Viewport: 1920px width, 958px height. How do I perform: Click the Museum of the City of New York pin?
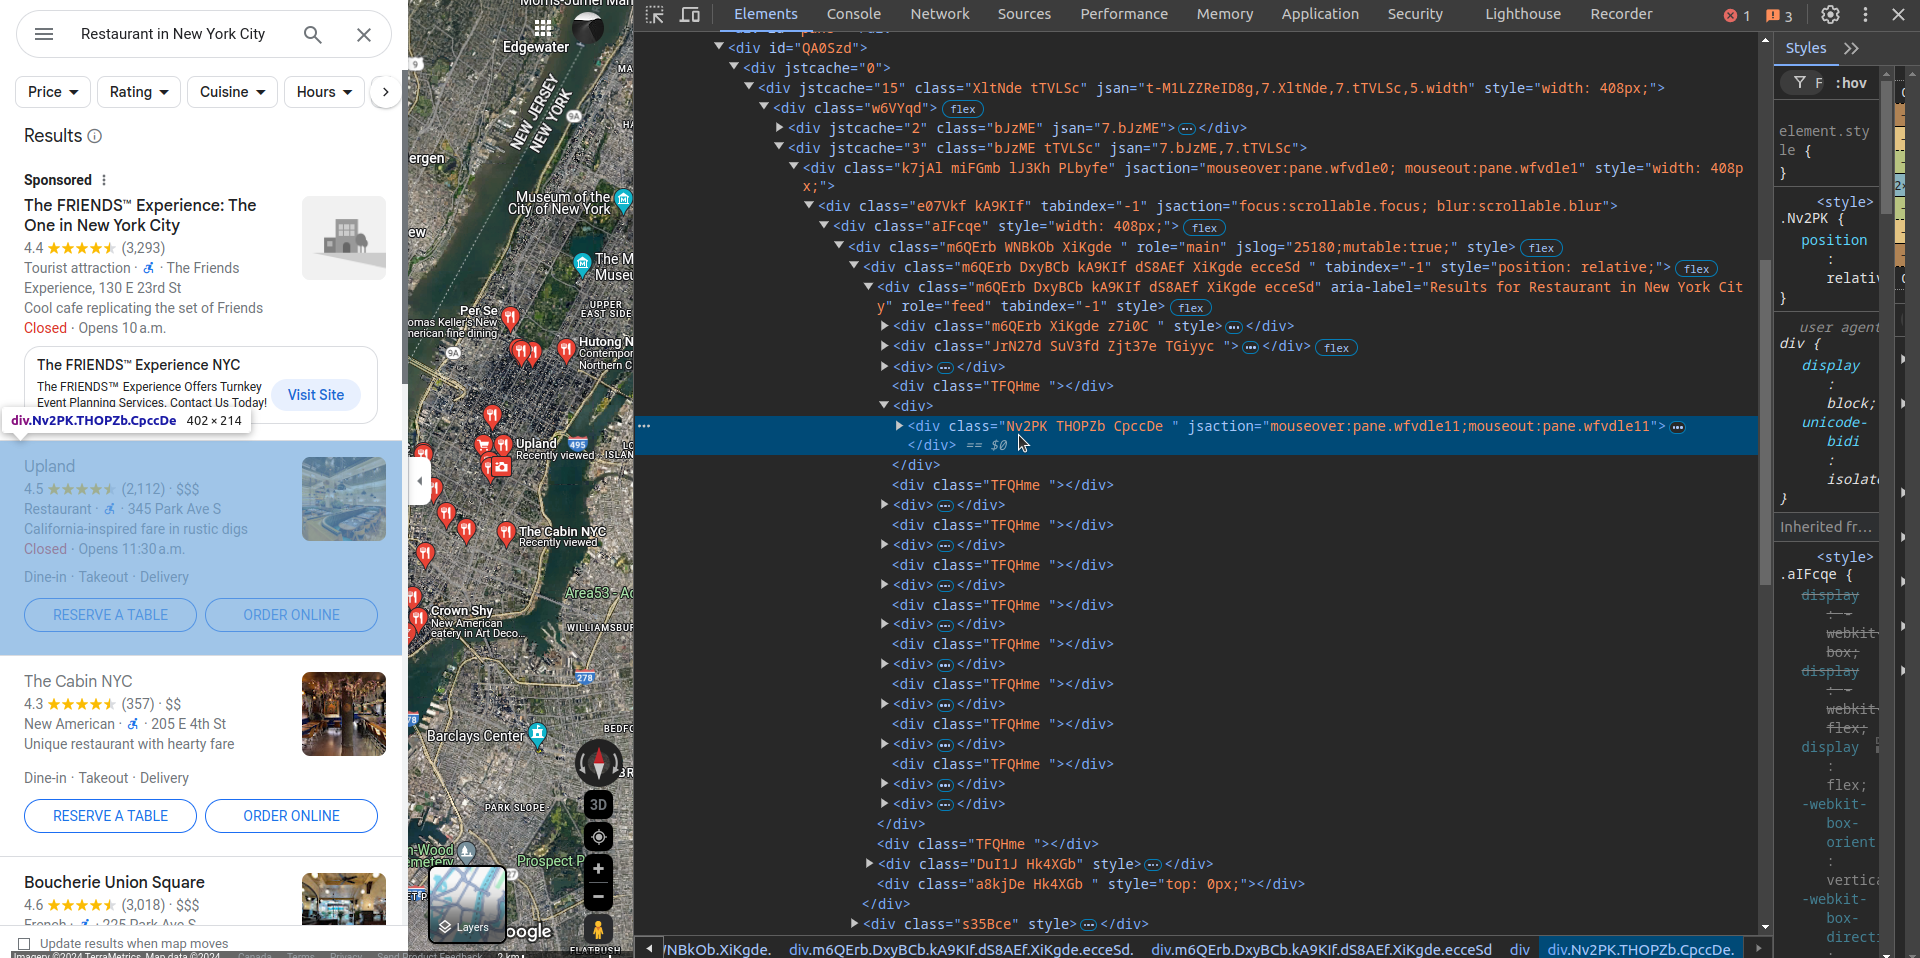[x=624, y=199]
